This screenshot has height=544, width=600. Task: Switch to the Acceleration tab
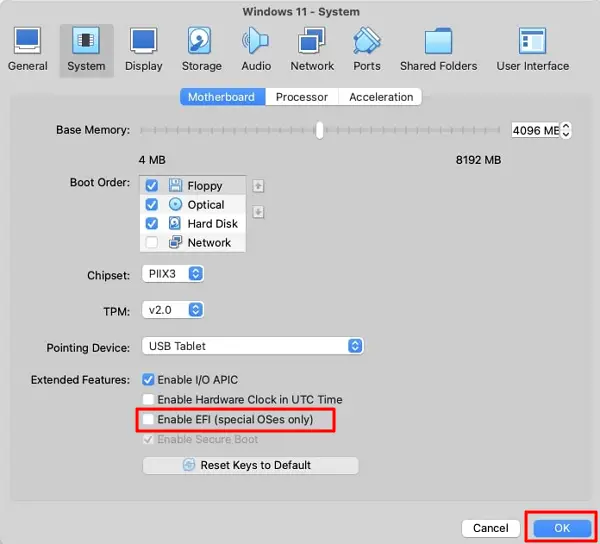[x=381, y=97]
